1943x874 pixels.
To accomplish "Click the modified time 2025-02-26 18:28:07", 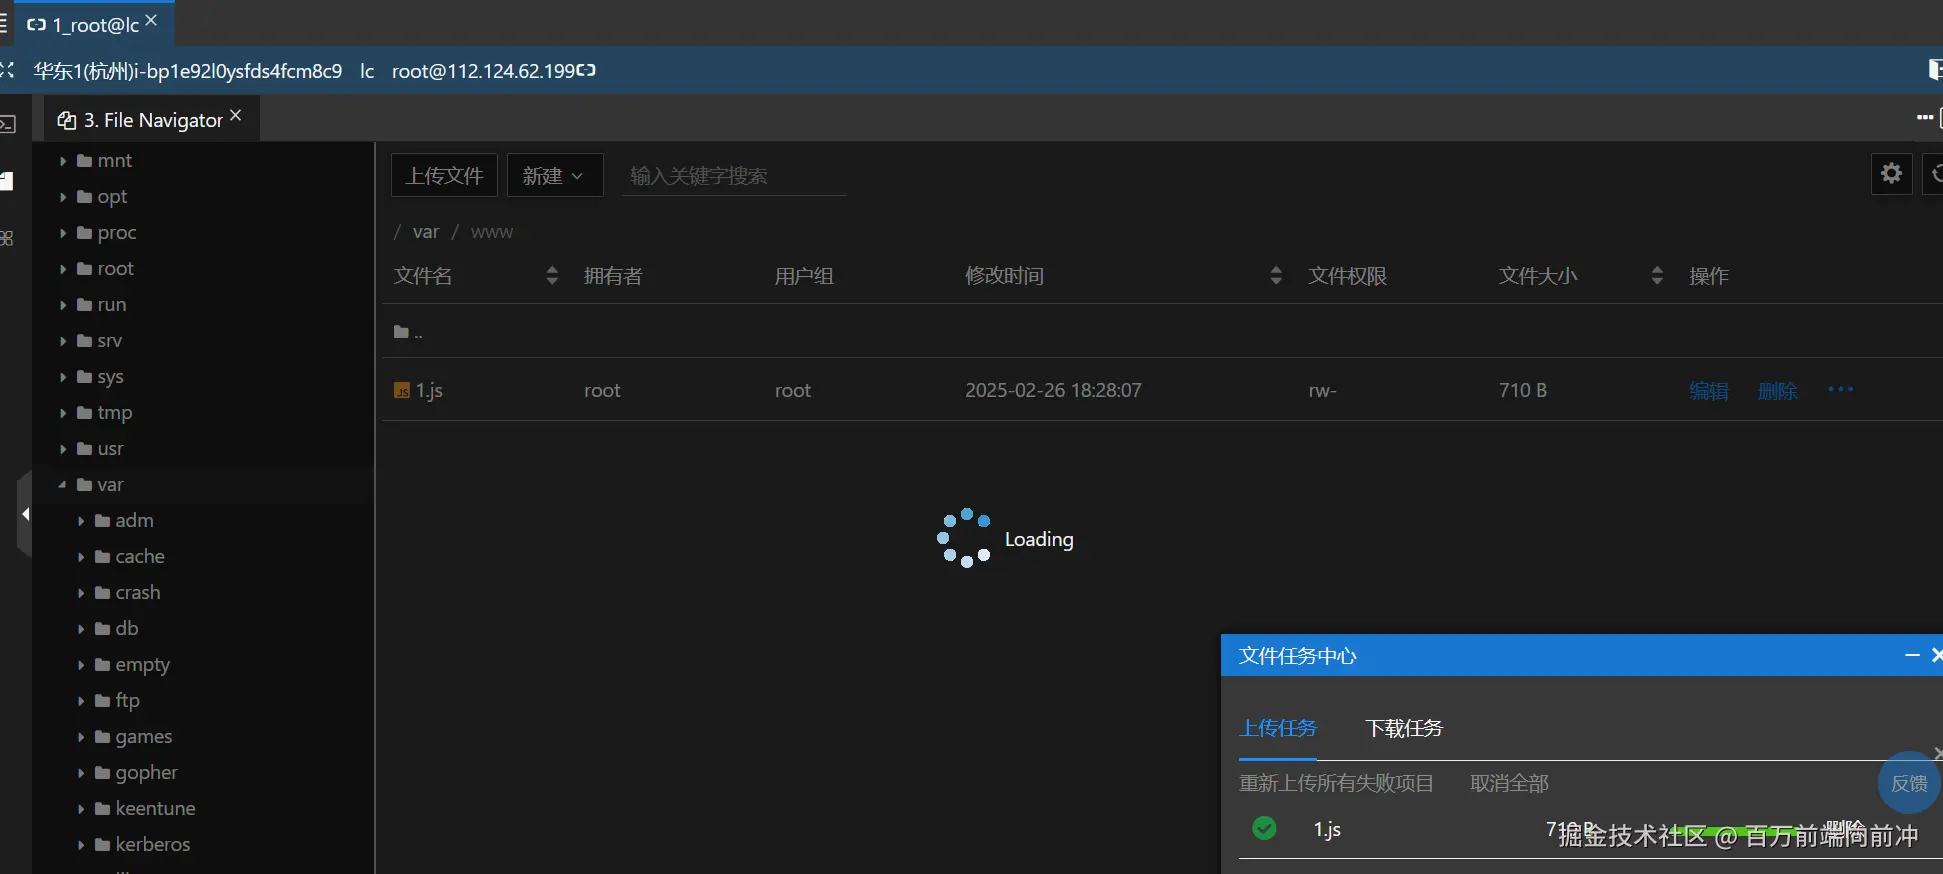I will 1053,390.
